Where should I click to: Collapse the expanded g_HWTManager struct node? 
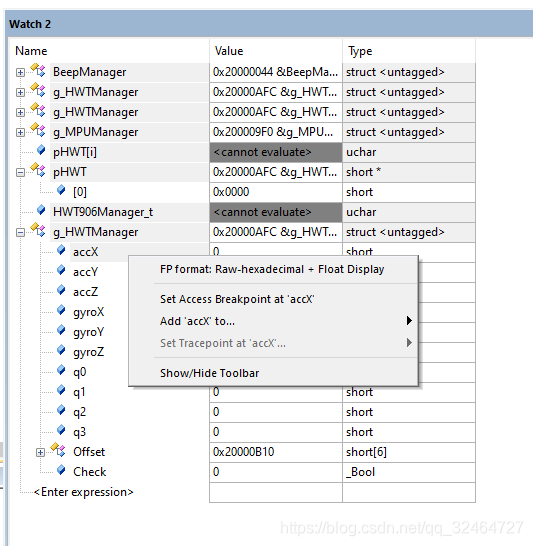[21, 232]
